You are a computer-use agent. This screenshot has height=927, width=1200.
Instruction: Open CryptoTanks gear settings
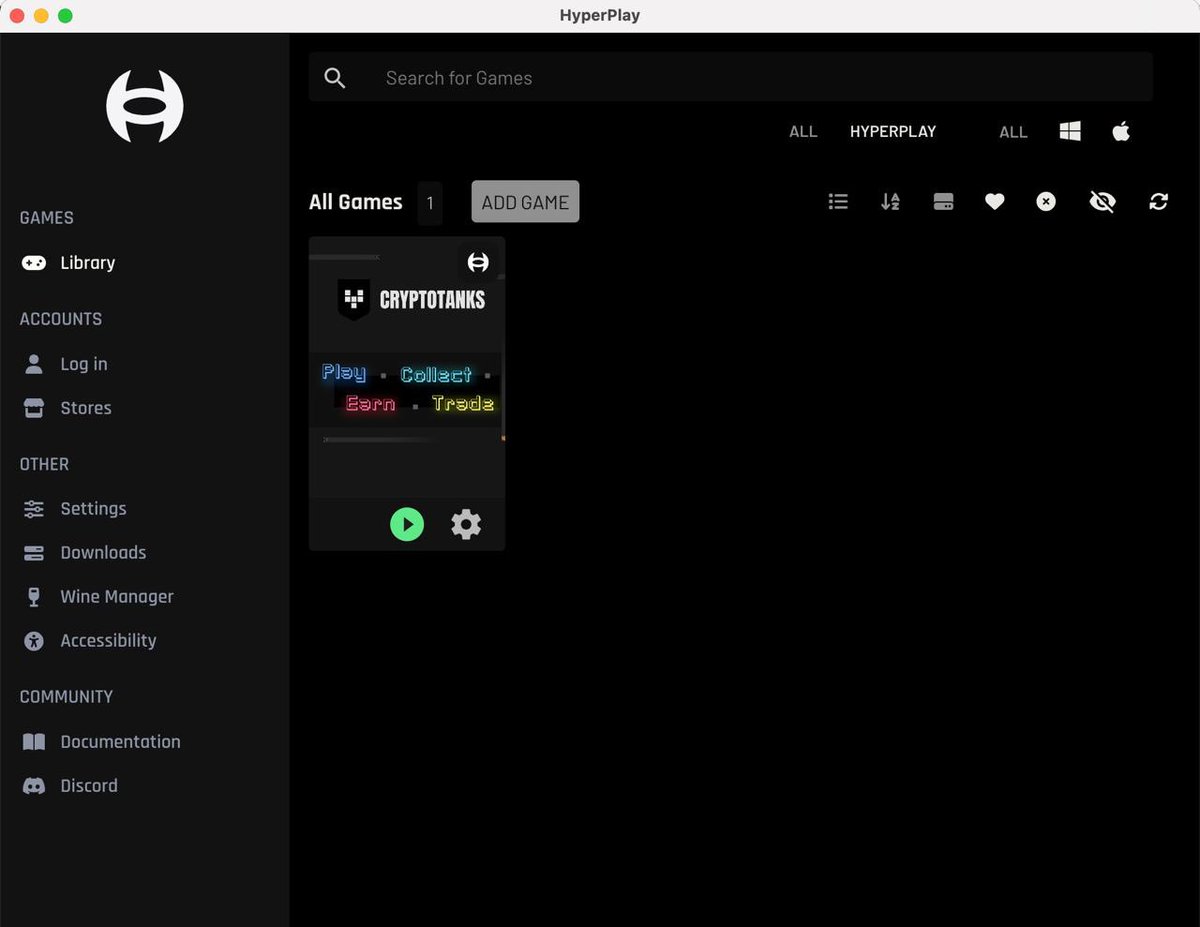point(466,524)
